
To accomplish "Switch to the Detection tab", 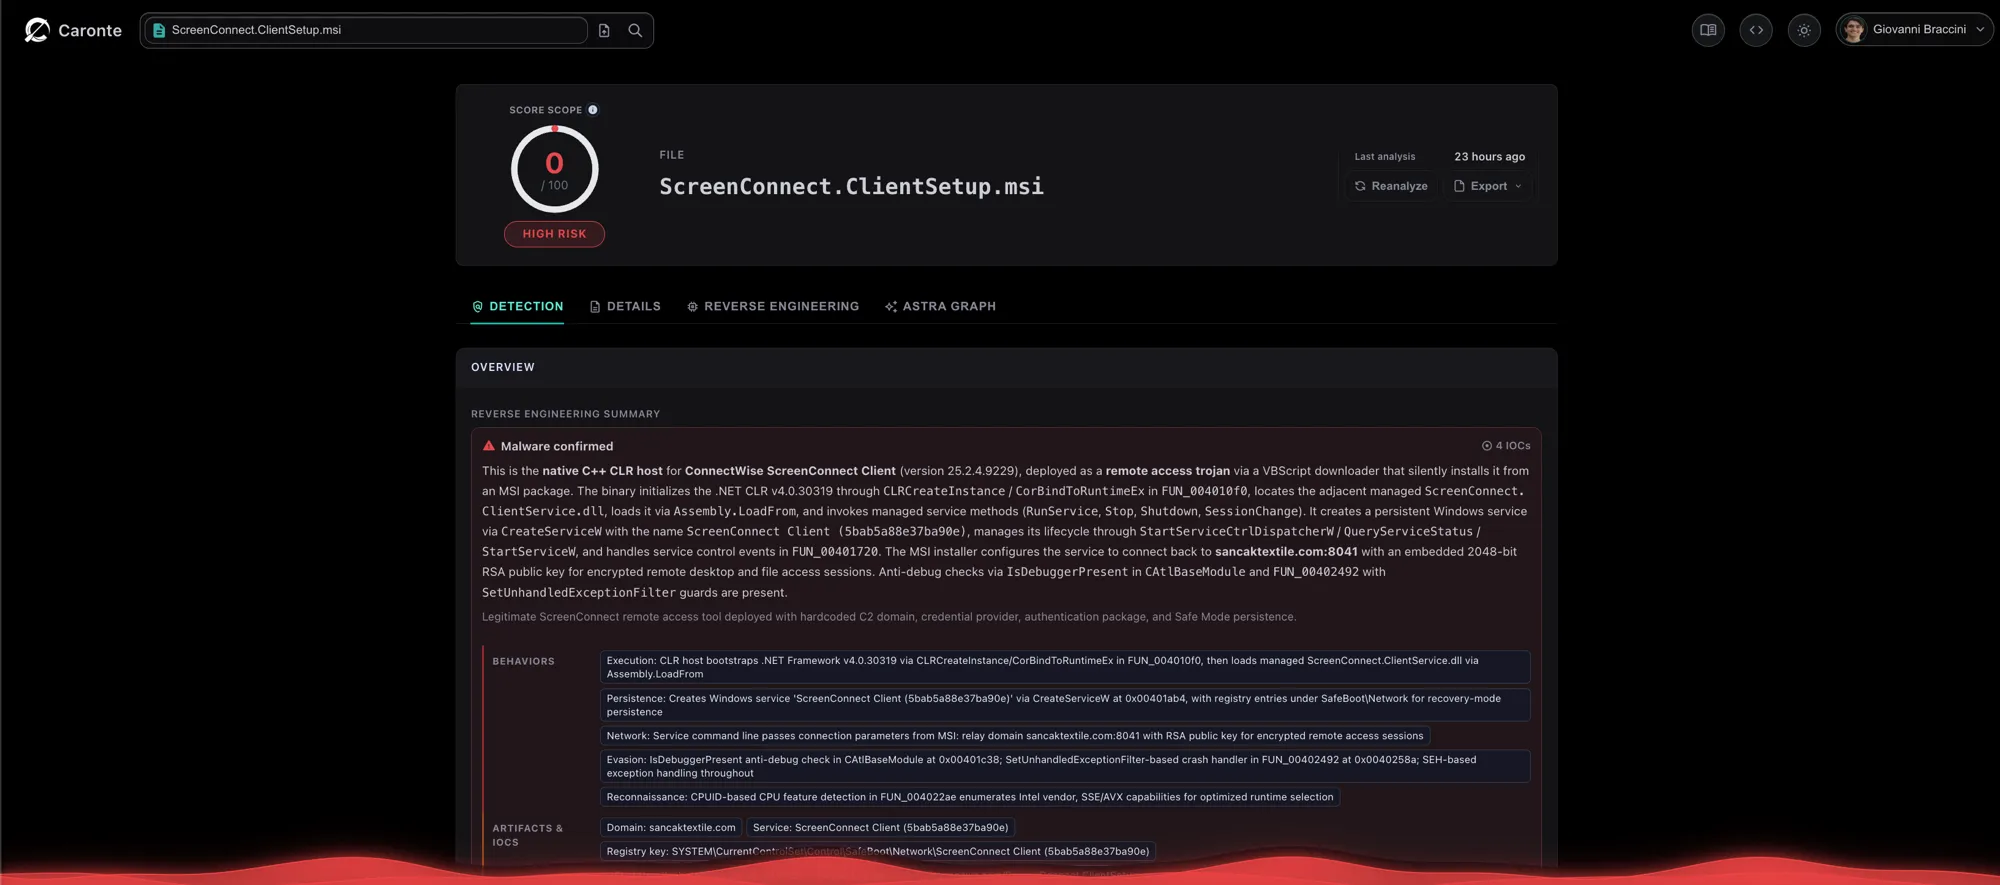I will click(517, 306).
